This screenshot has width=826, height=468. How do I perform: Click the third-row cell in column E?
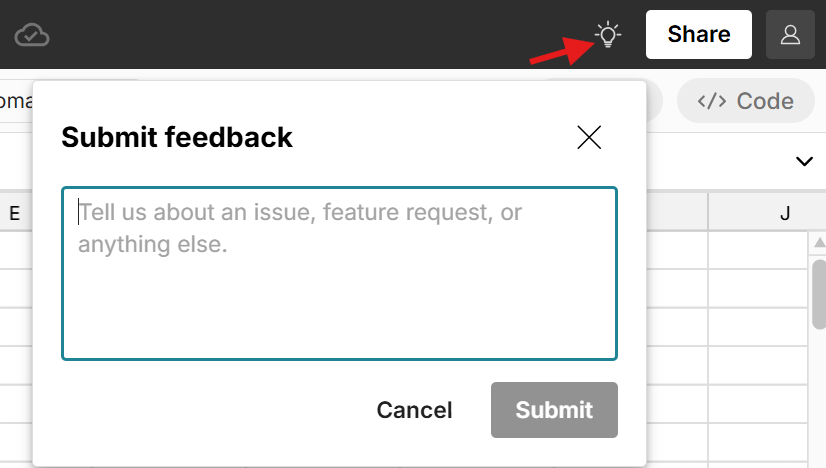[x=14, y=327]
